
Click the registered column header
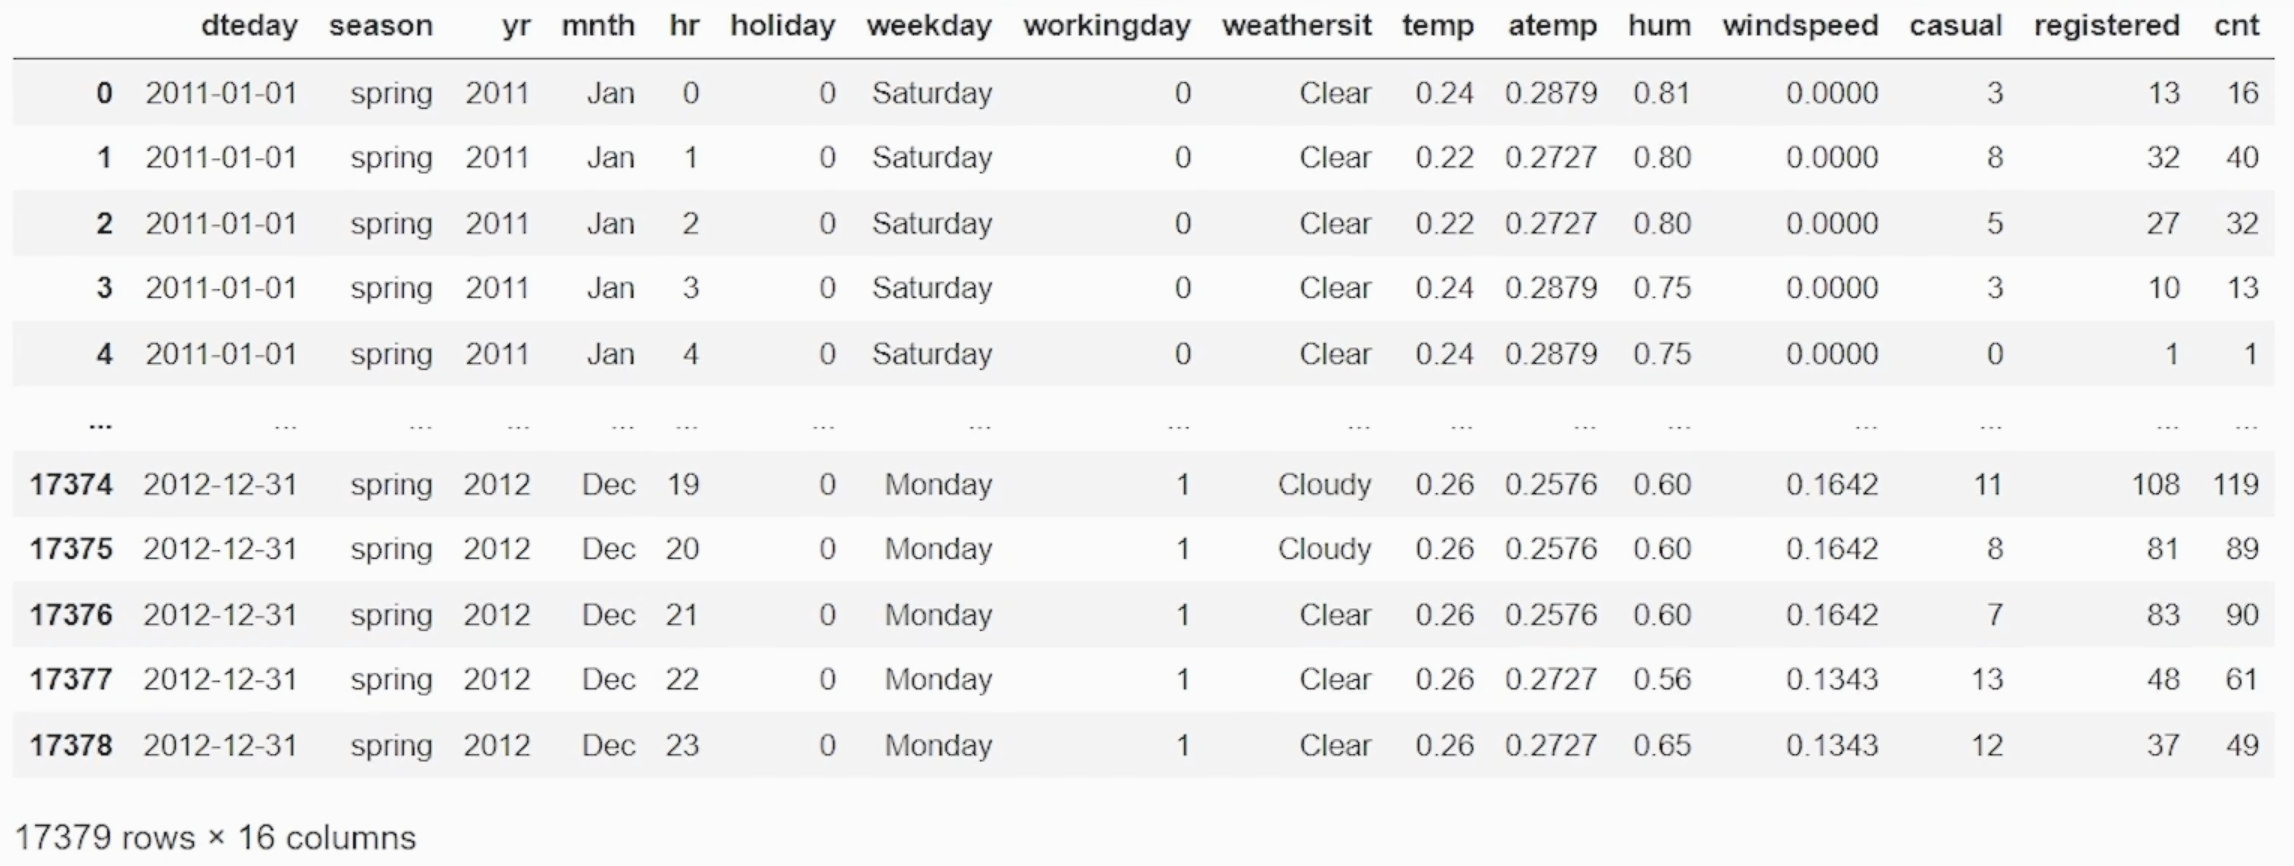pyautogui.click(x=2107, y=25)
